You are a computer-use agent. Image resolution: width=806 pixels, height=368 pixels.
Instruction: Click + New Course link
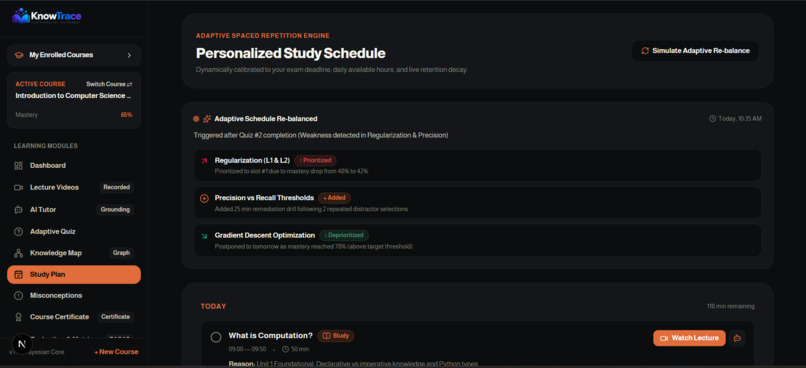[x=116, y=352]
